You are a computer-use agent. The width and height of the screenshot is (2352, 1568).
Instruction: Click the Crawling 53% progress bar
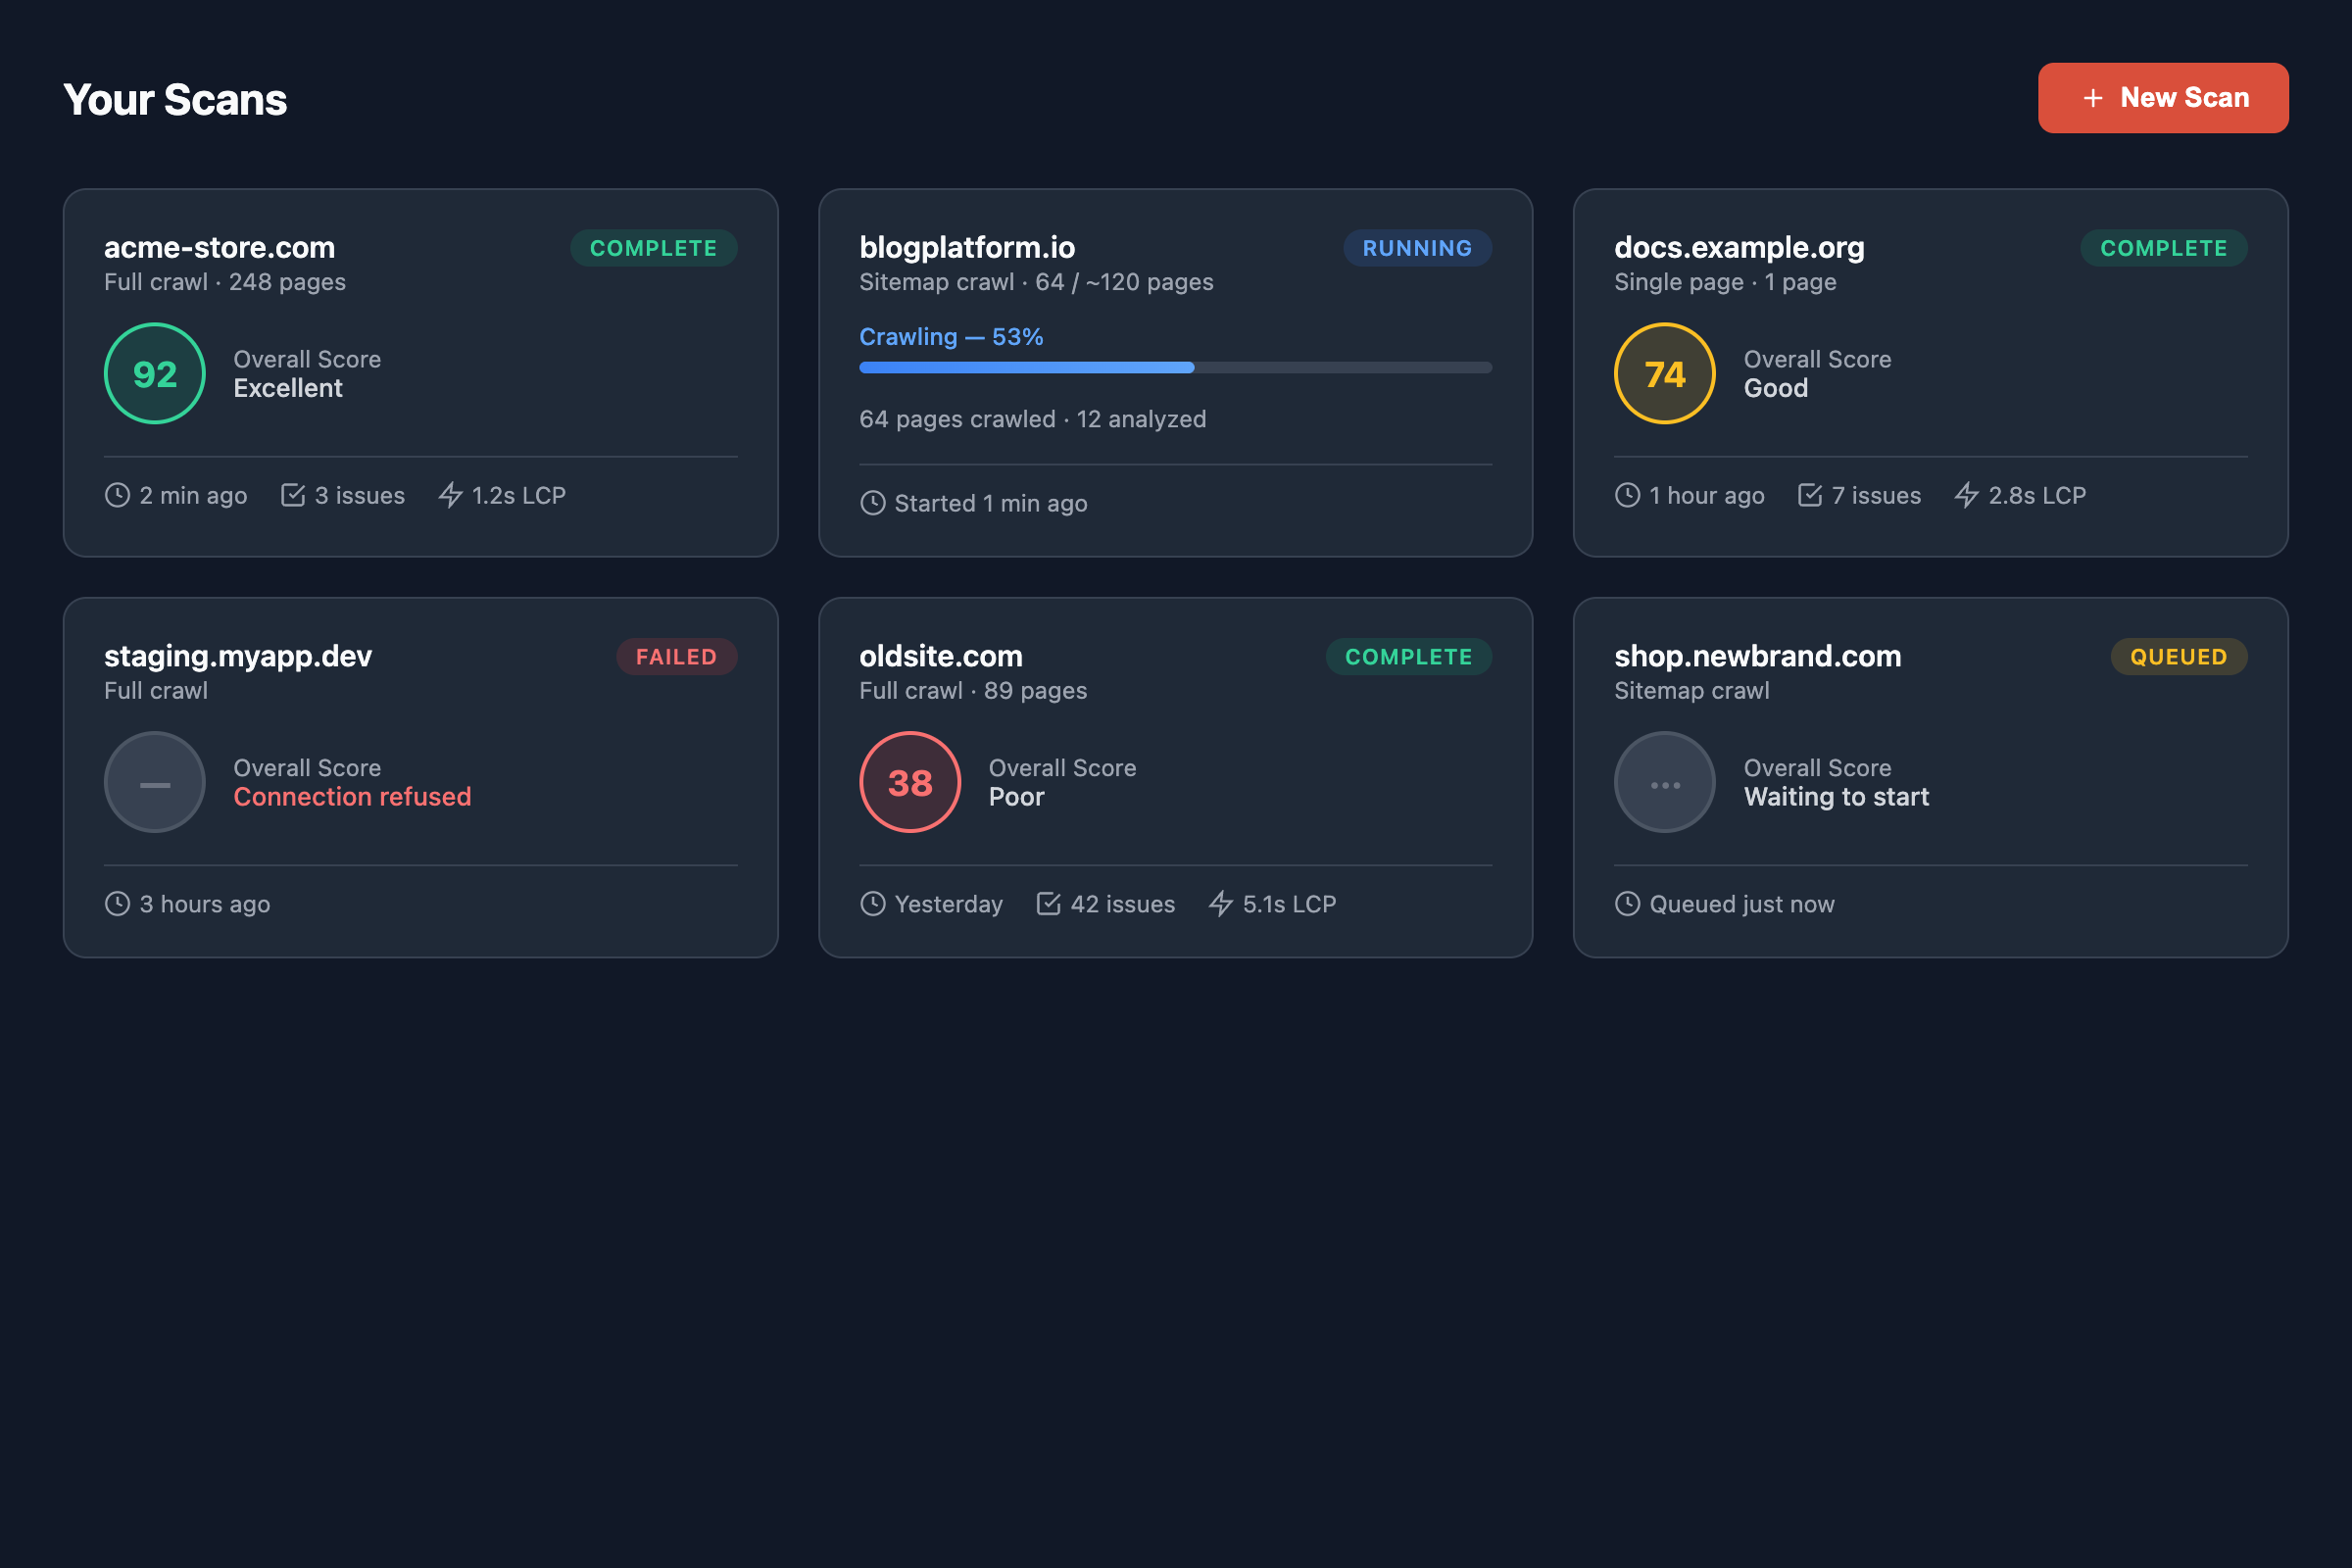[1175, 368]
